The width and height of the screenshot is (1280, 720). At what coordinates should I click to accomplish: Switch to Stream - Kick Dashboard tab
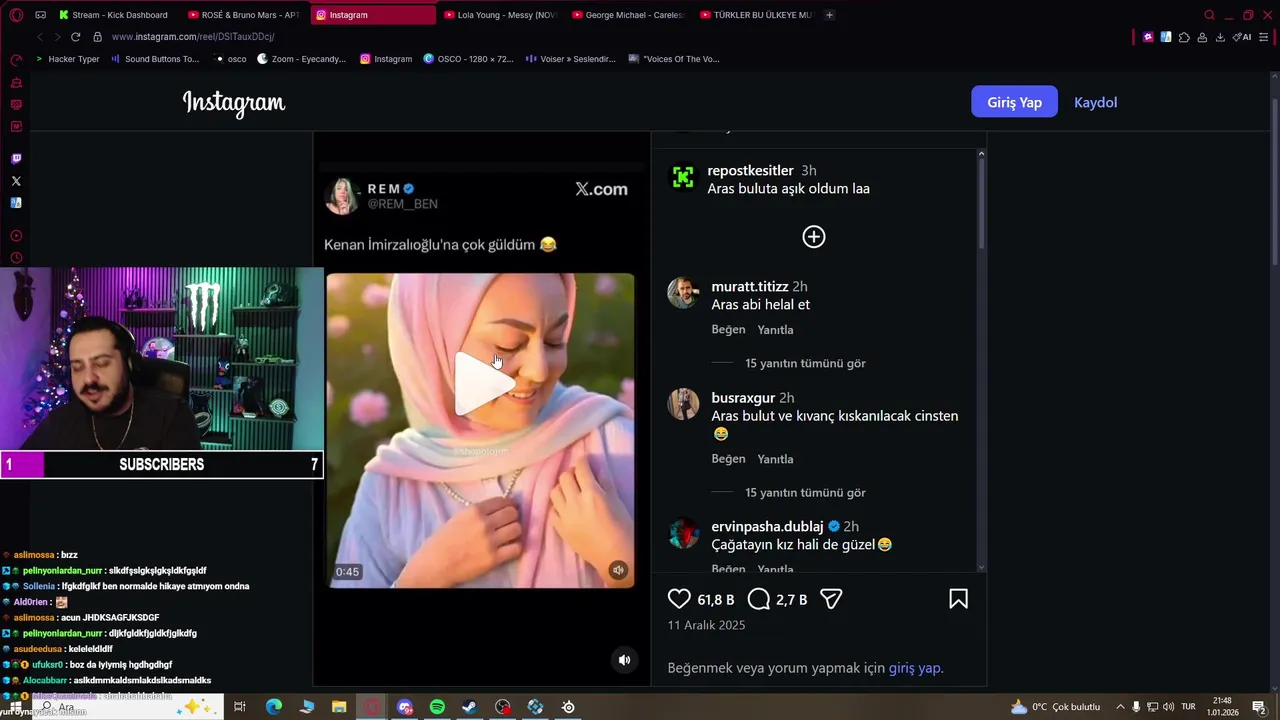coord(113,15)
